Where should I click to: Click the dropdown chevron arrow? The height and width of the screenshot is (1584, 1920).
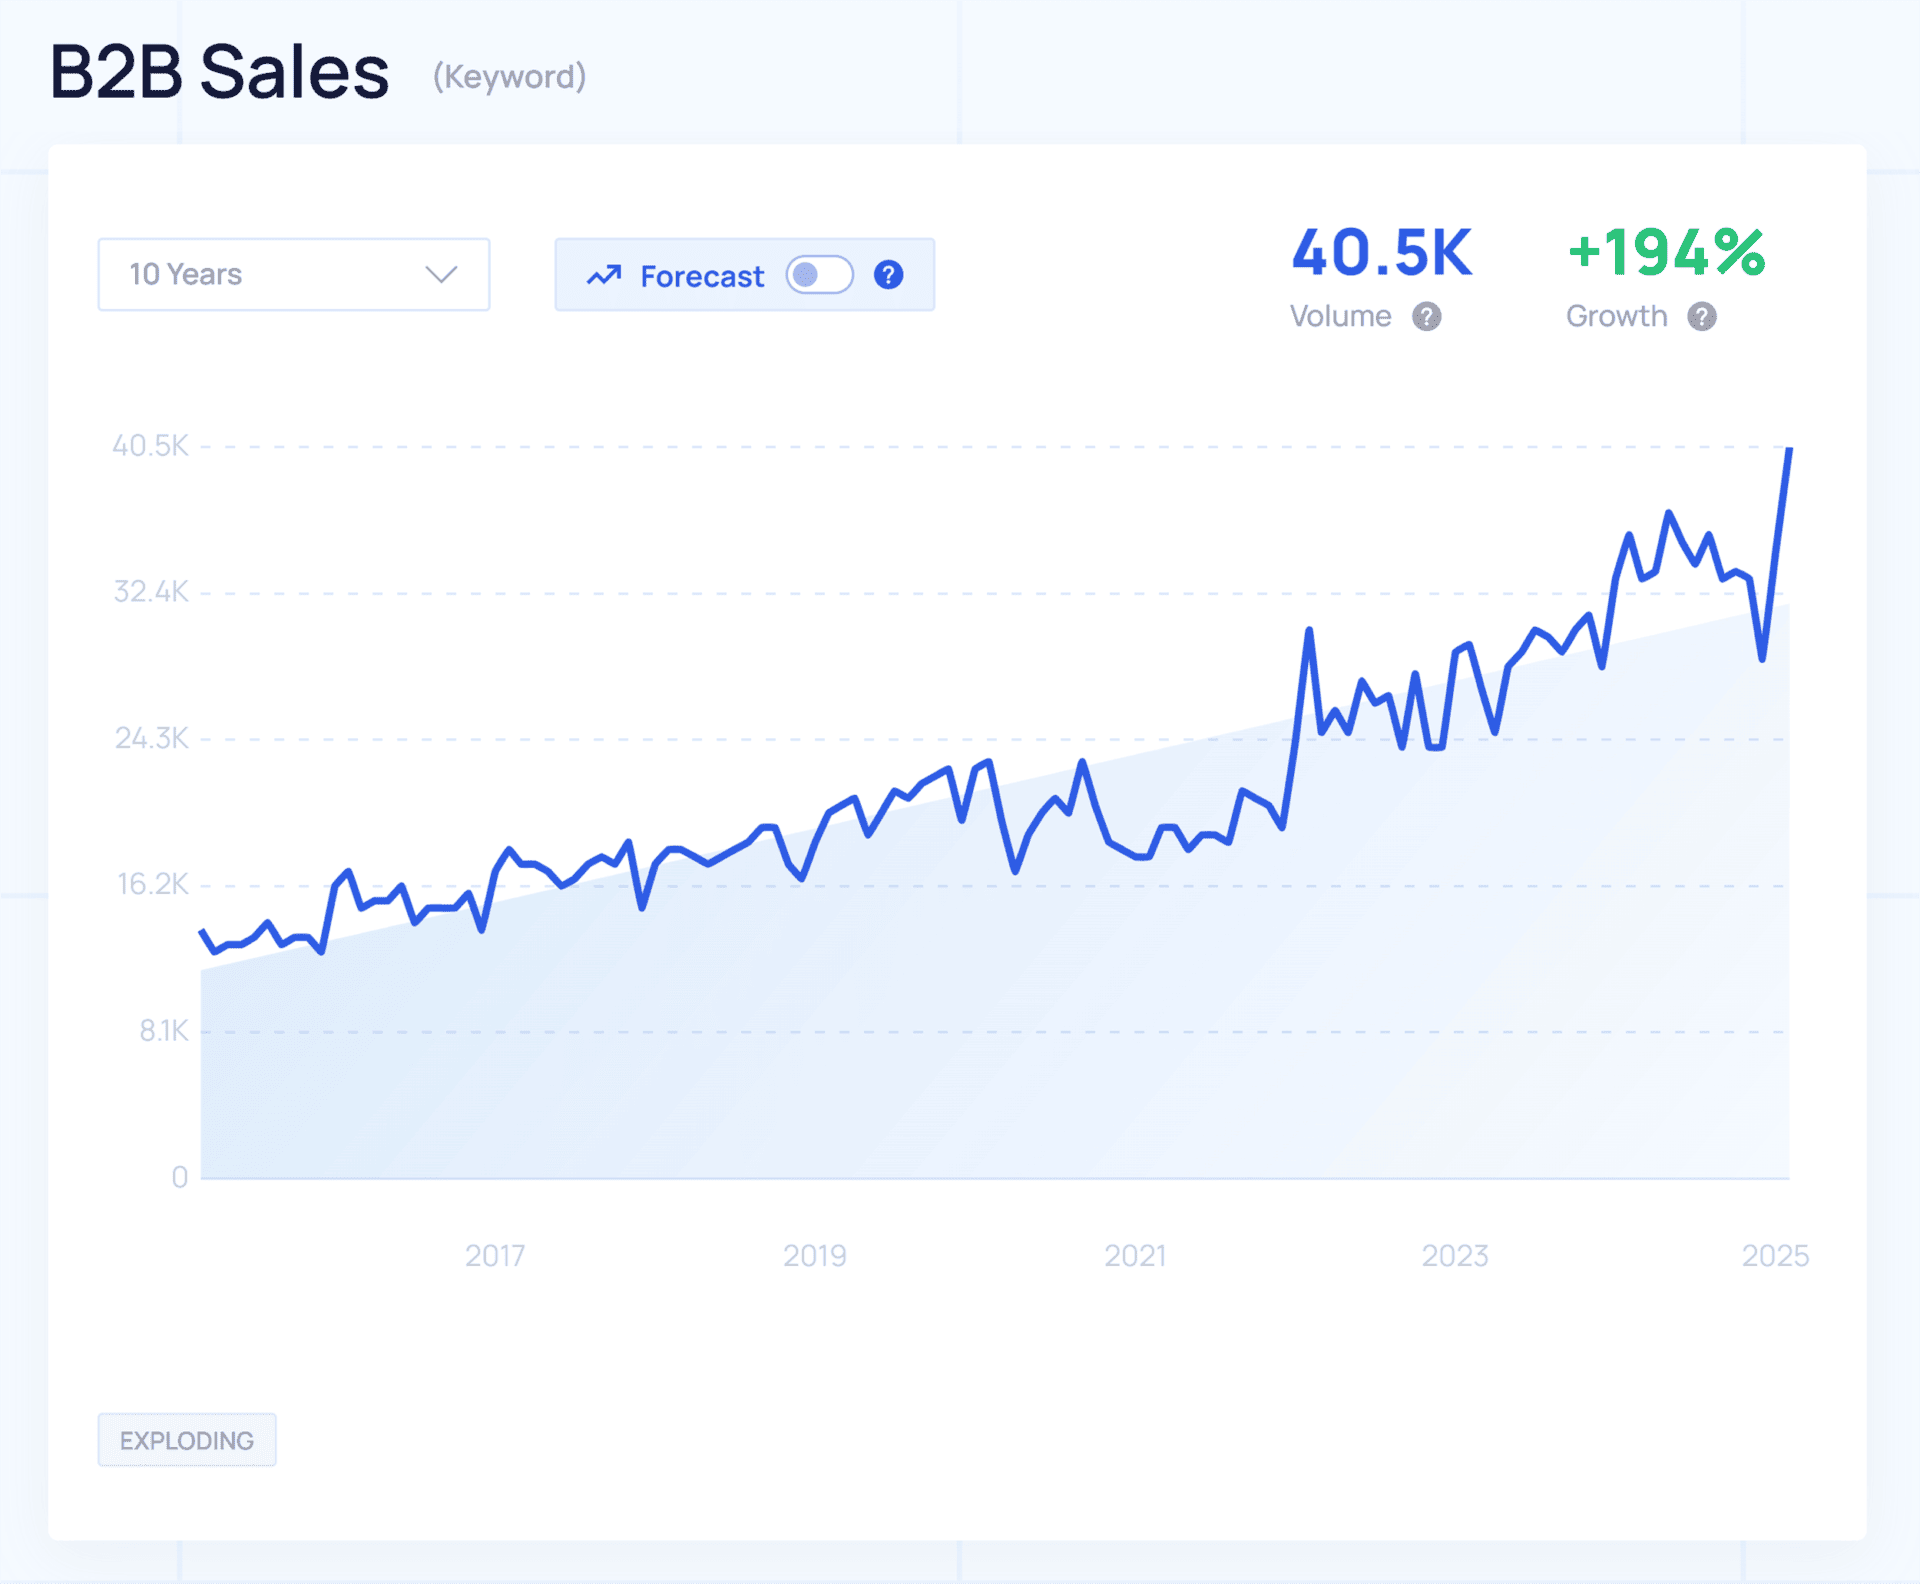441,274
